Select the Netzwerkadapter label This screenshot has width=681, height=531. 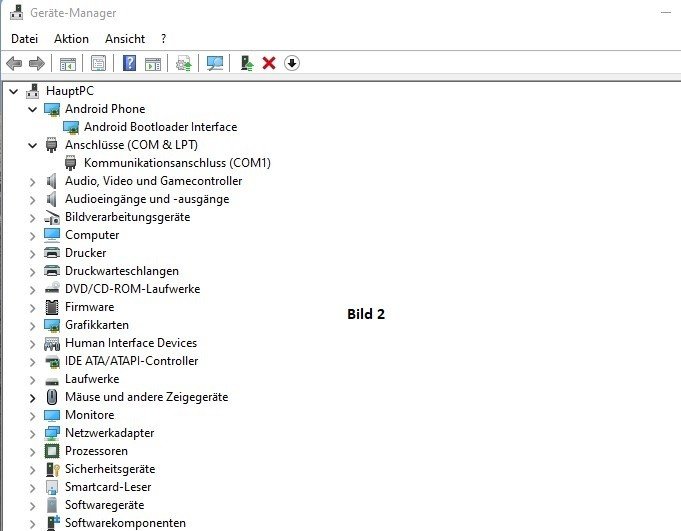(109, 433)
